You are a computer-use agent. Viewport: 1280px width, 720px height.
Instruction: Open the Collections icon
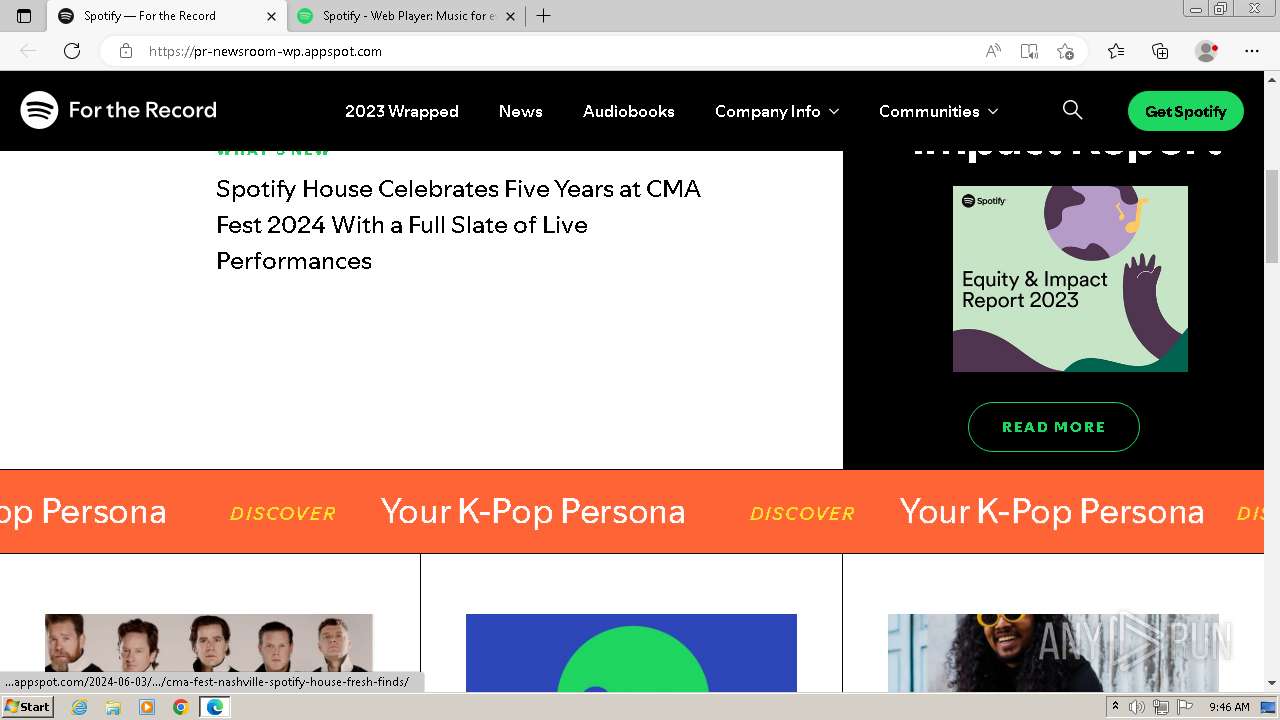1160,51
